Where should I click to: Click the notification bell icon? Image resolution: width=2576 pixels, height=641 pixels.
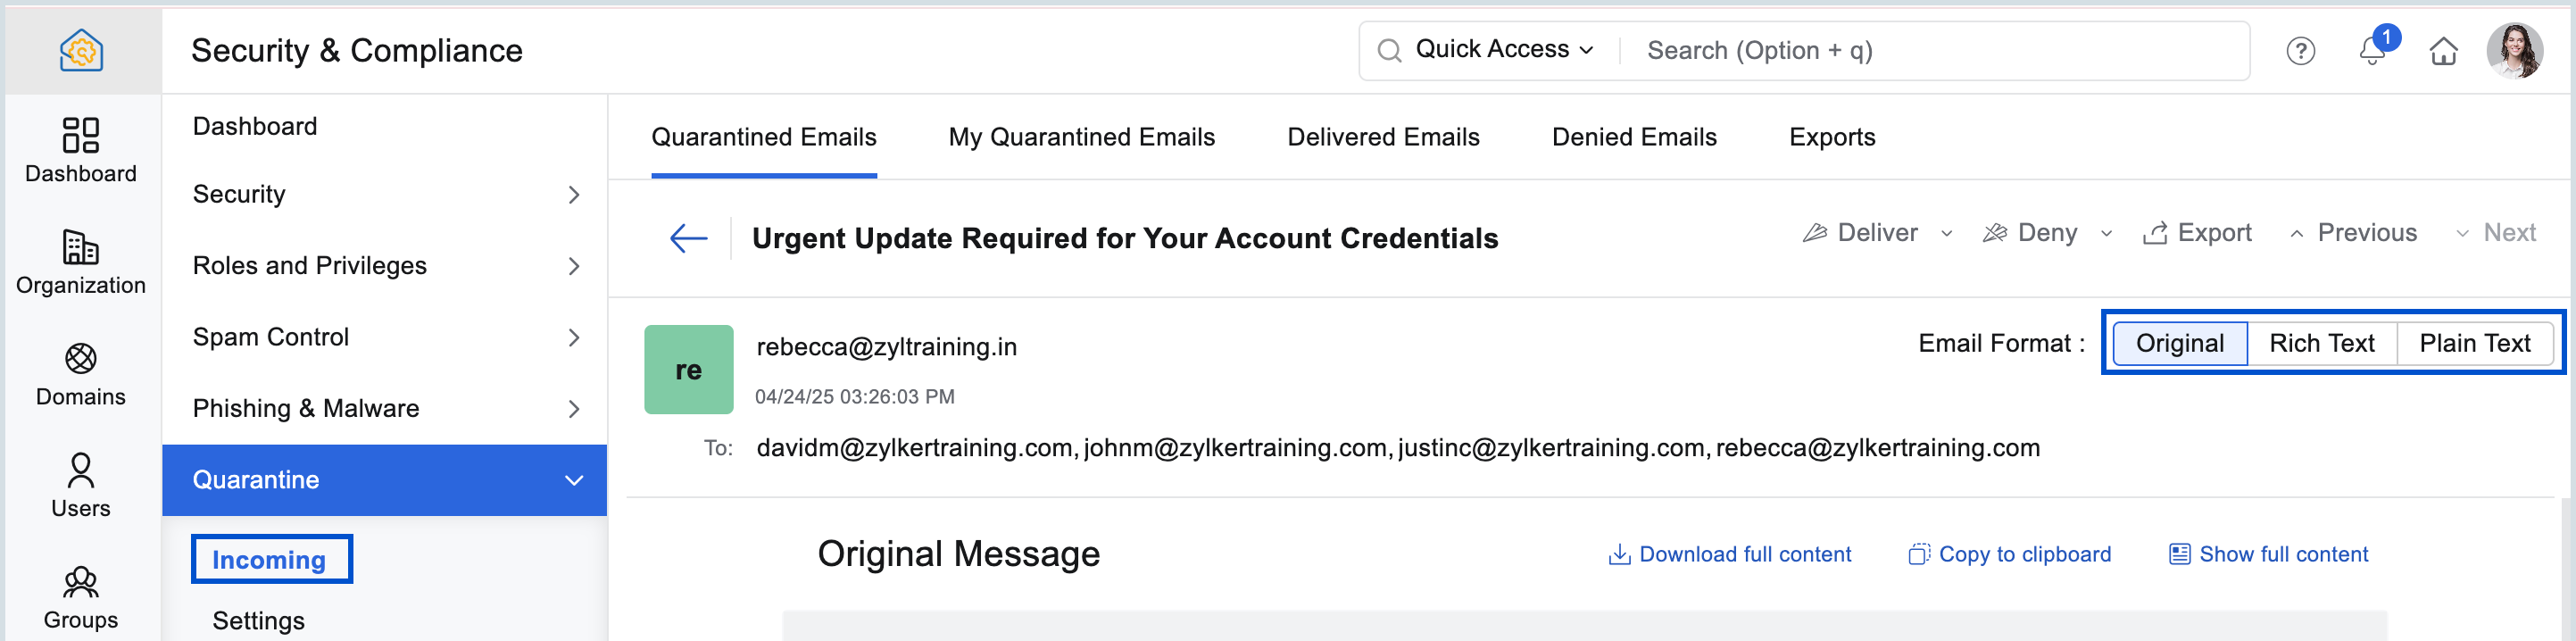[x=2372, y=50]
